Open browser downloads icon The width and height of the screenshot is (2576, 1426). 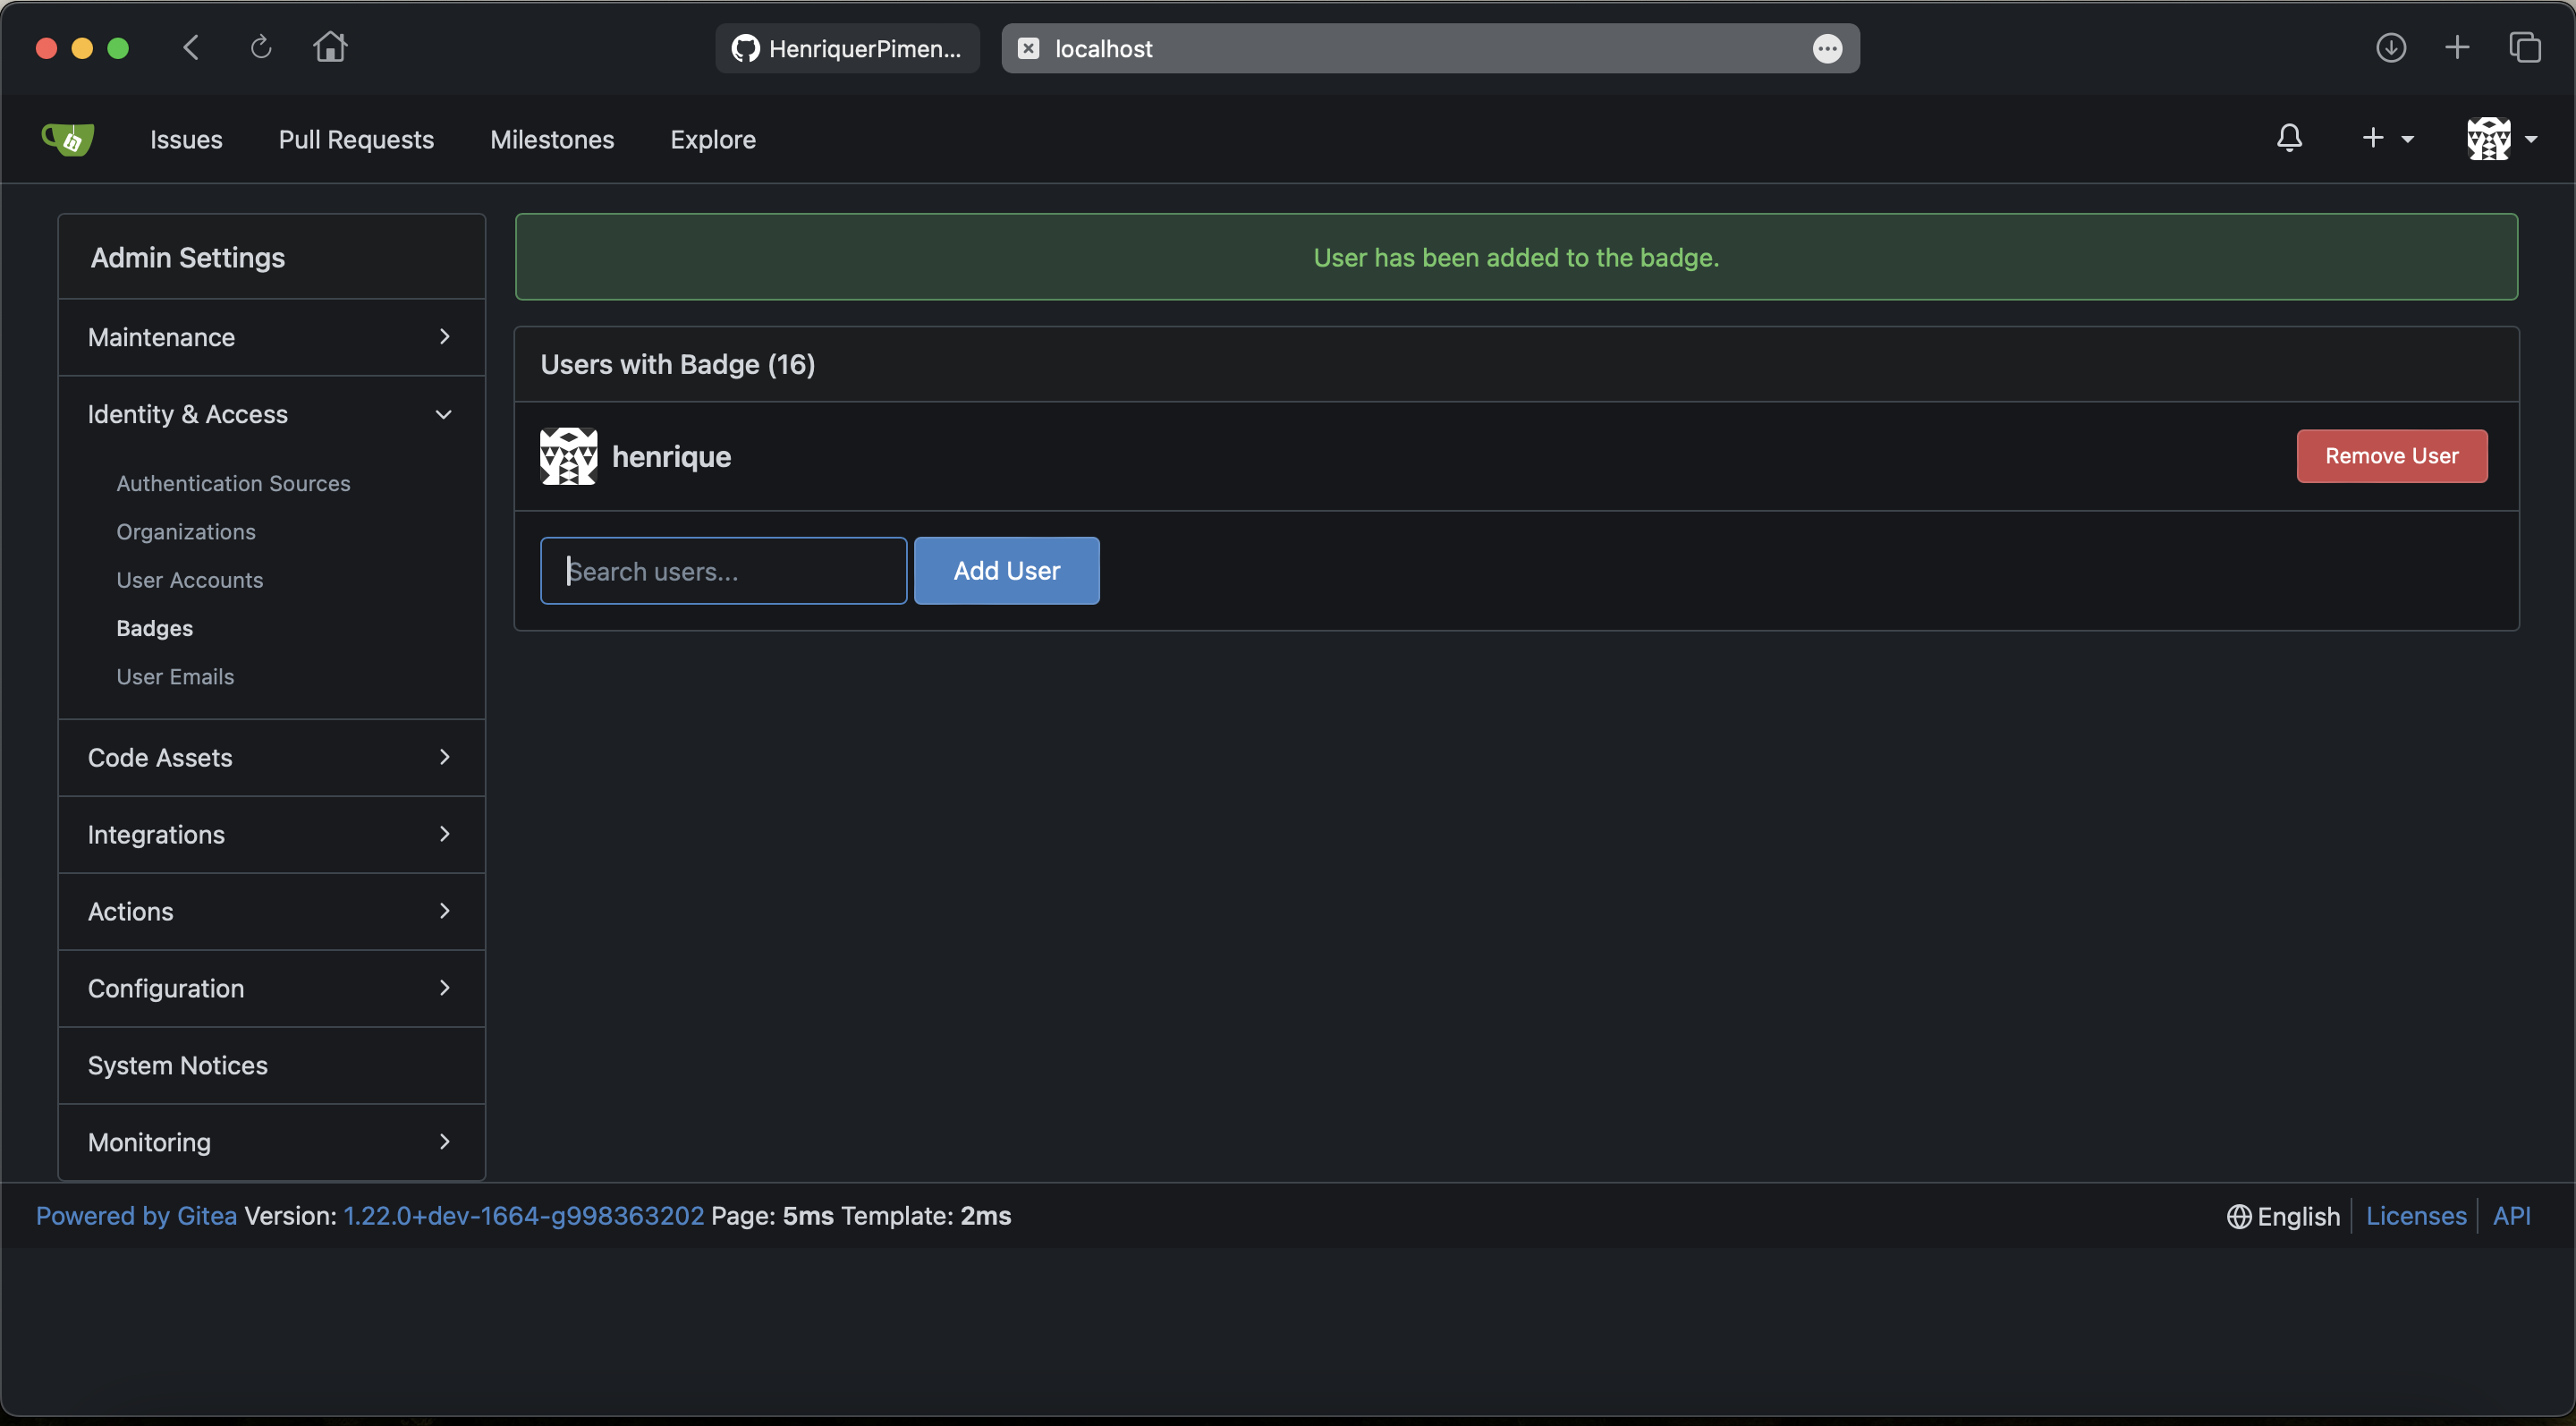(x=2390, y=47)
